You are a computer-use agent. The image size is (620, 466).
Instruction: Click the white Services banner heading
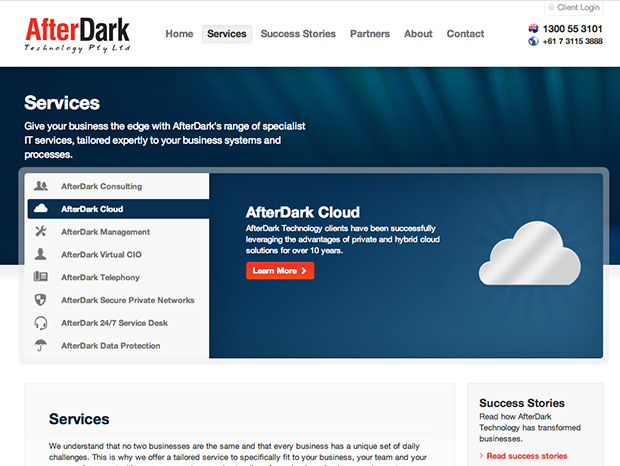[x=62, y=103]
